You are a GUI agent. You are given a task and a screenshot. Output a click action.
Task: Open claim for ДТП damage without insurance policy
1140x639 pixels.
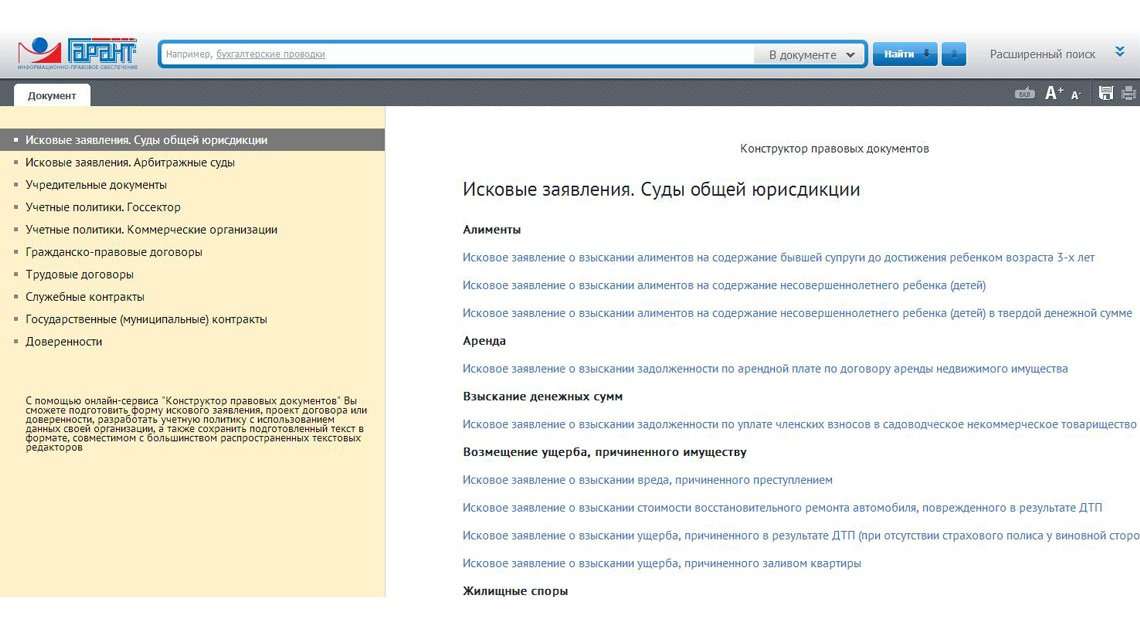(x=800, y=536)
